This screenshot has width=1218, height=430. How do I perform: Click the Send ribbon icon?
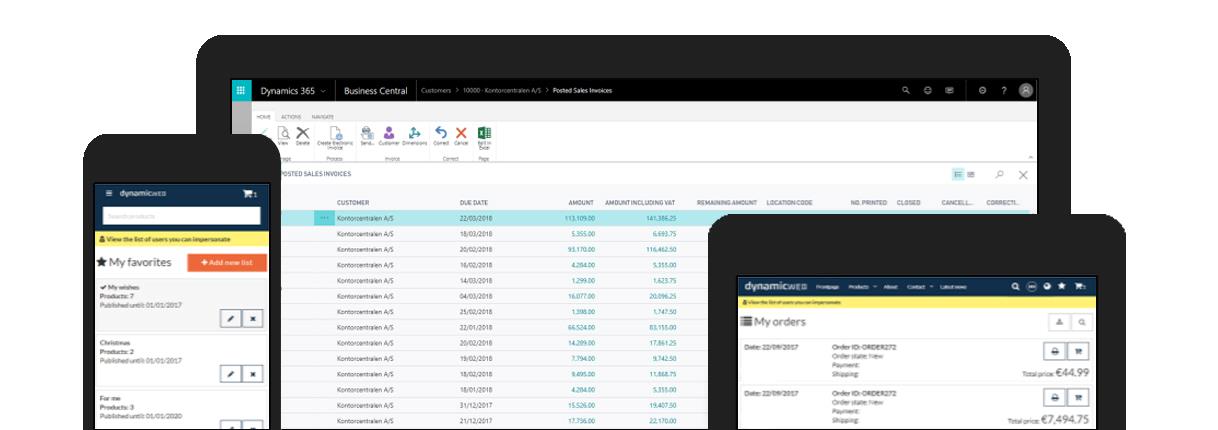click(x=367, y=135)
